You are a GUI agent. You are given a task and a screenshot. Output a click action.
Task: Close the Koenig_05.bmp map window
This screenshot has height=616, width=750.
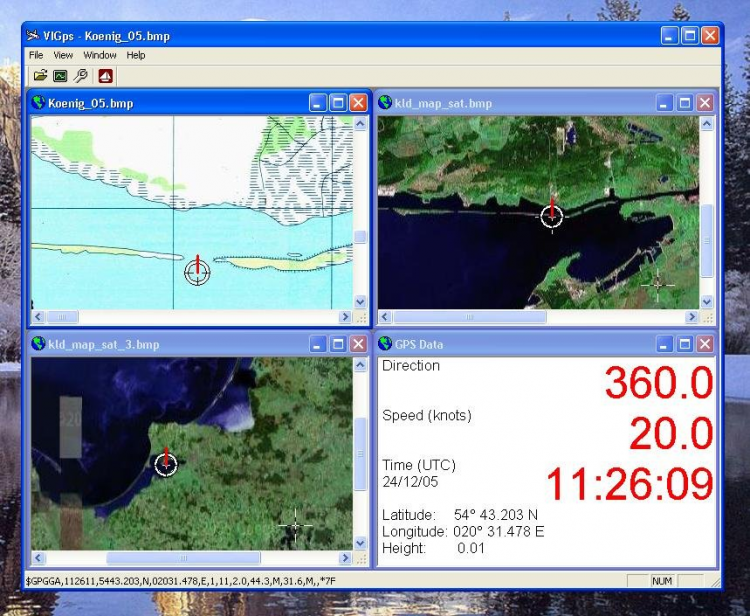[358, 103]
